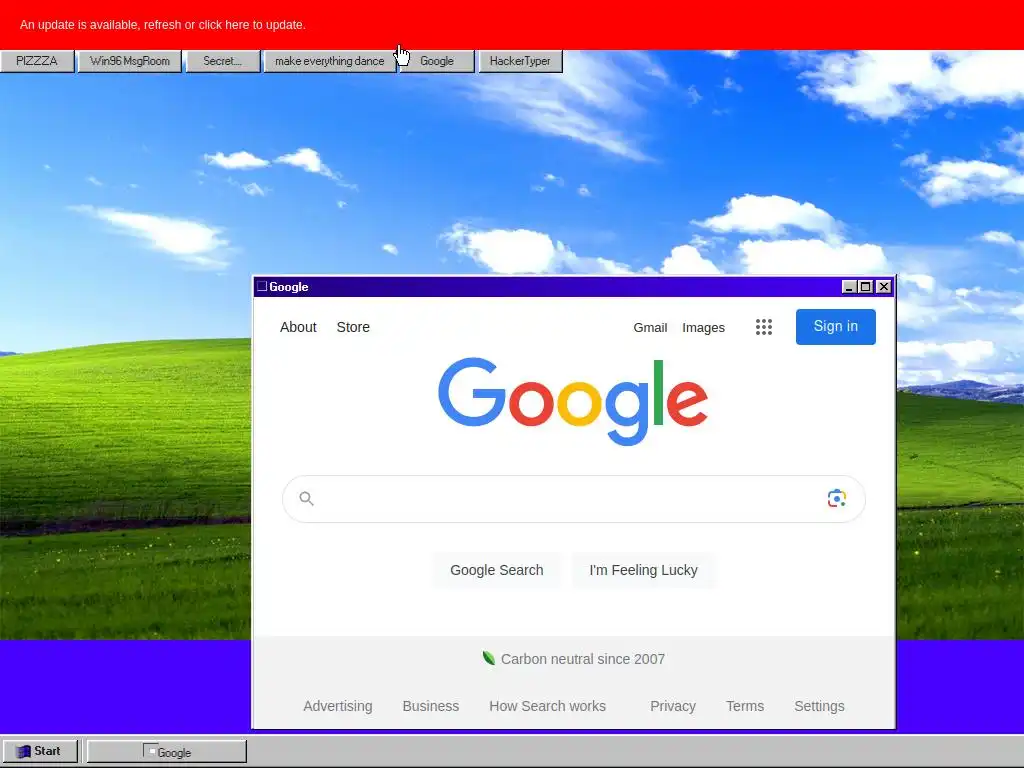Open the Settings footer menu

[819, 706]
